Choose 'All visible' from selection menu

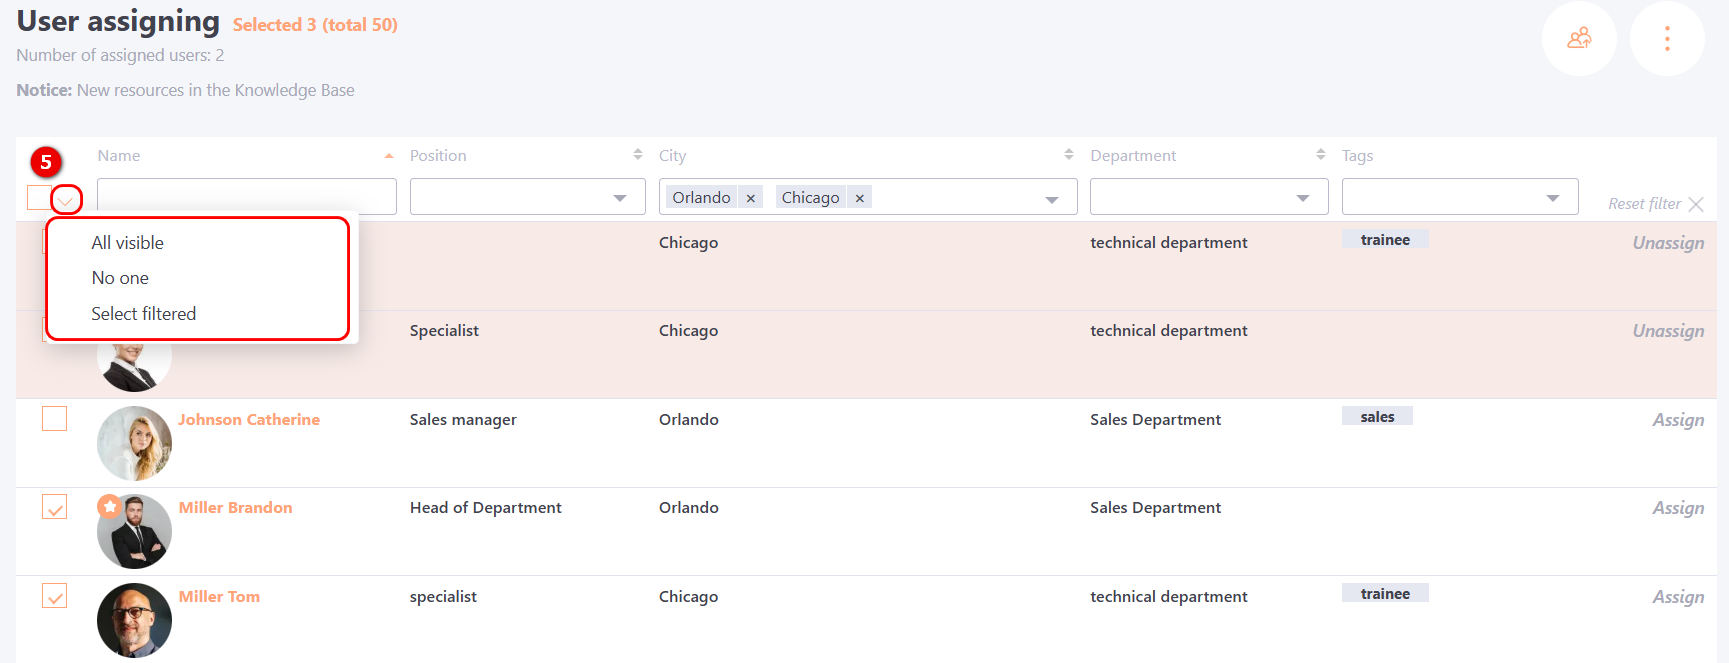tap(127, 243)
